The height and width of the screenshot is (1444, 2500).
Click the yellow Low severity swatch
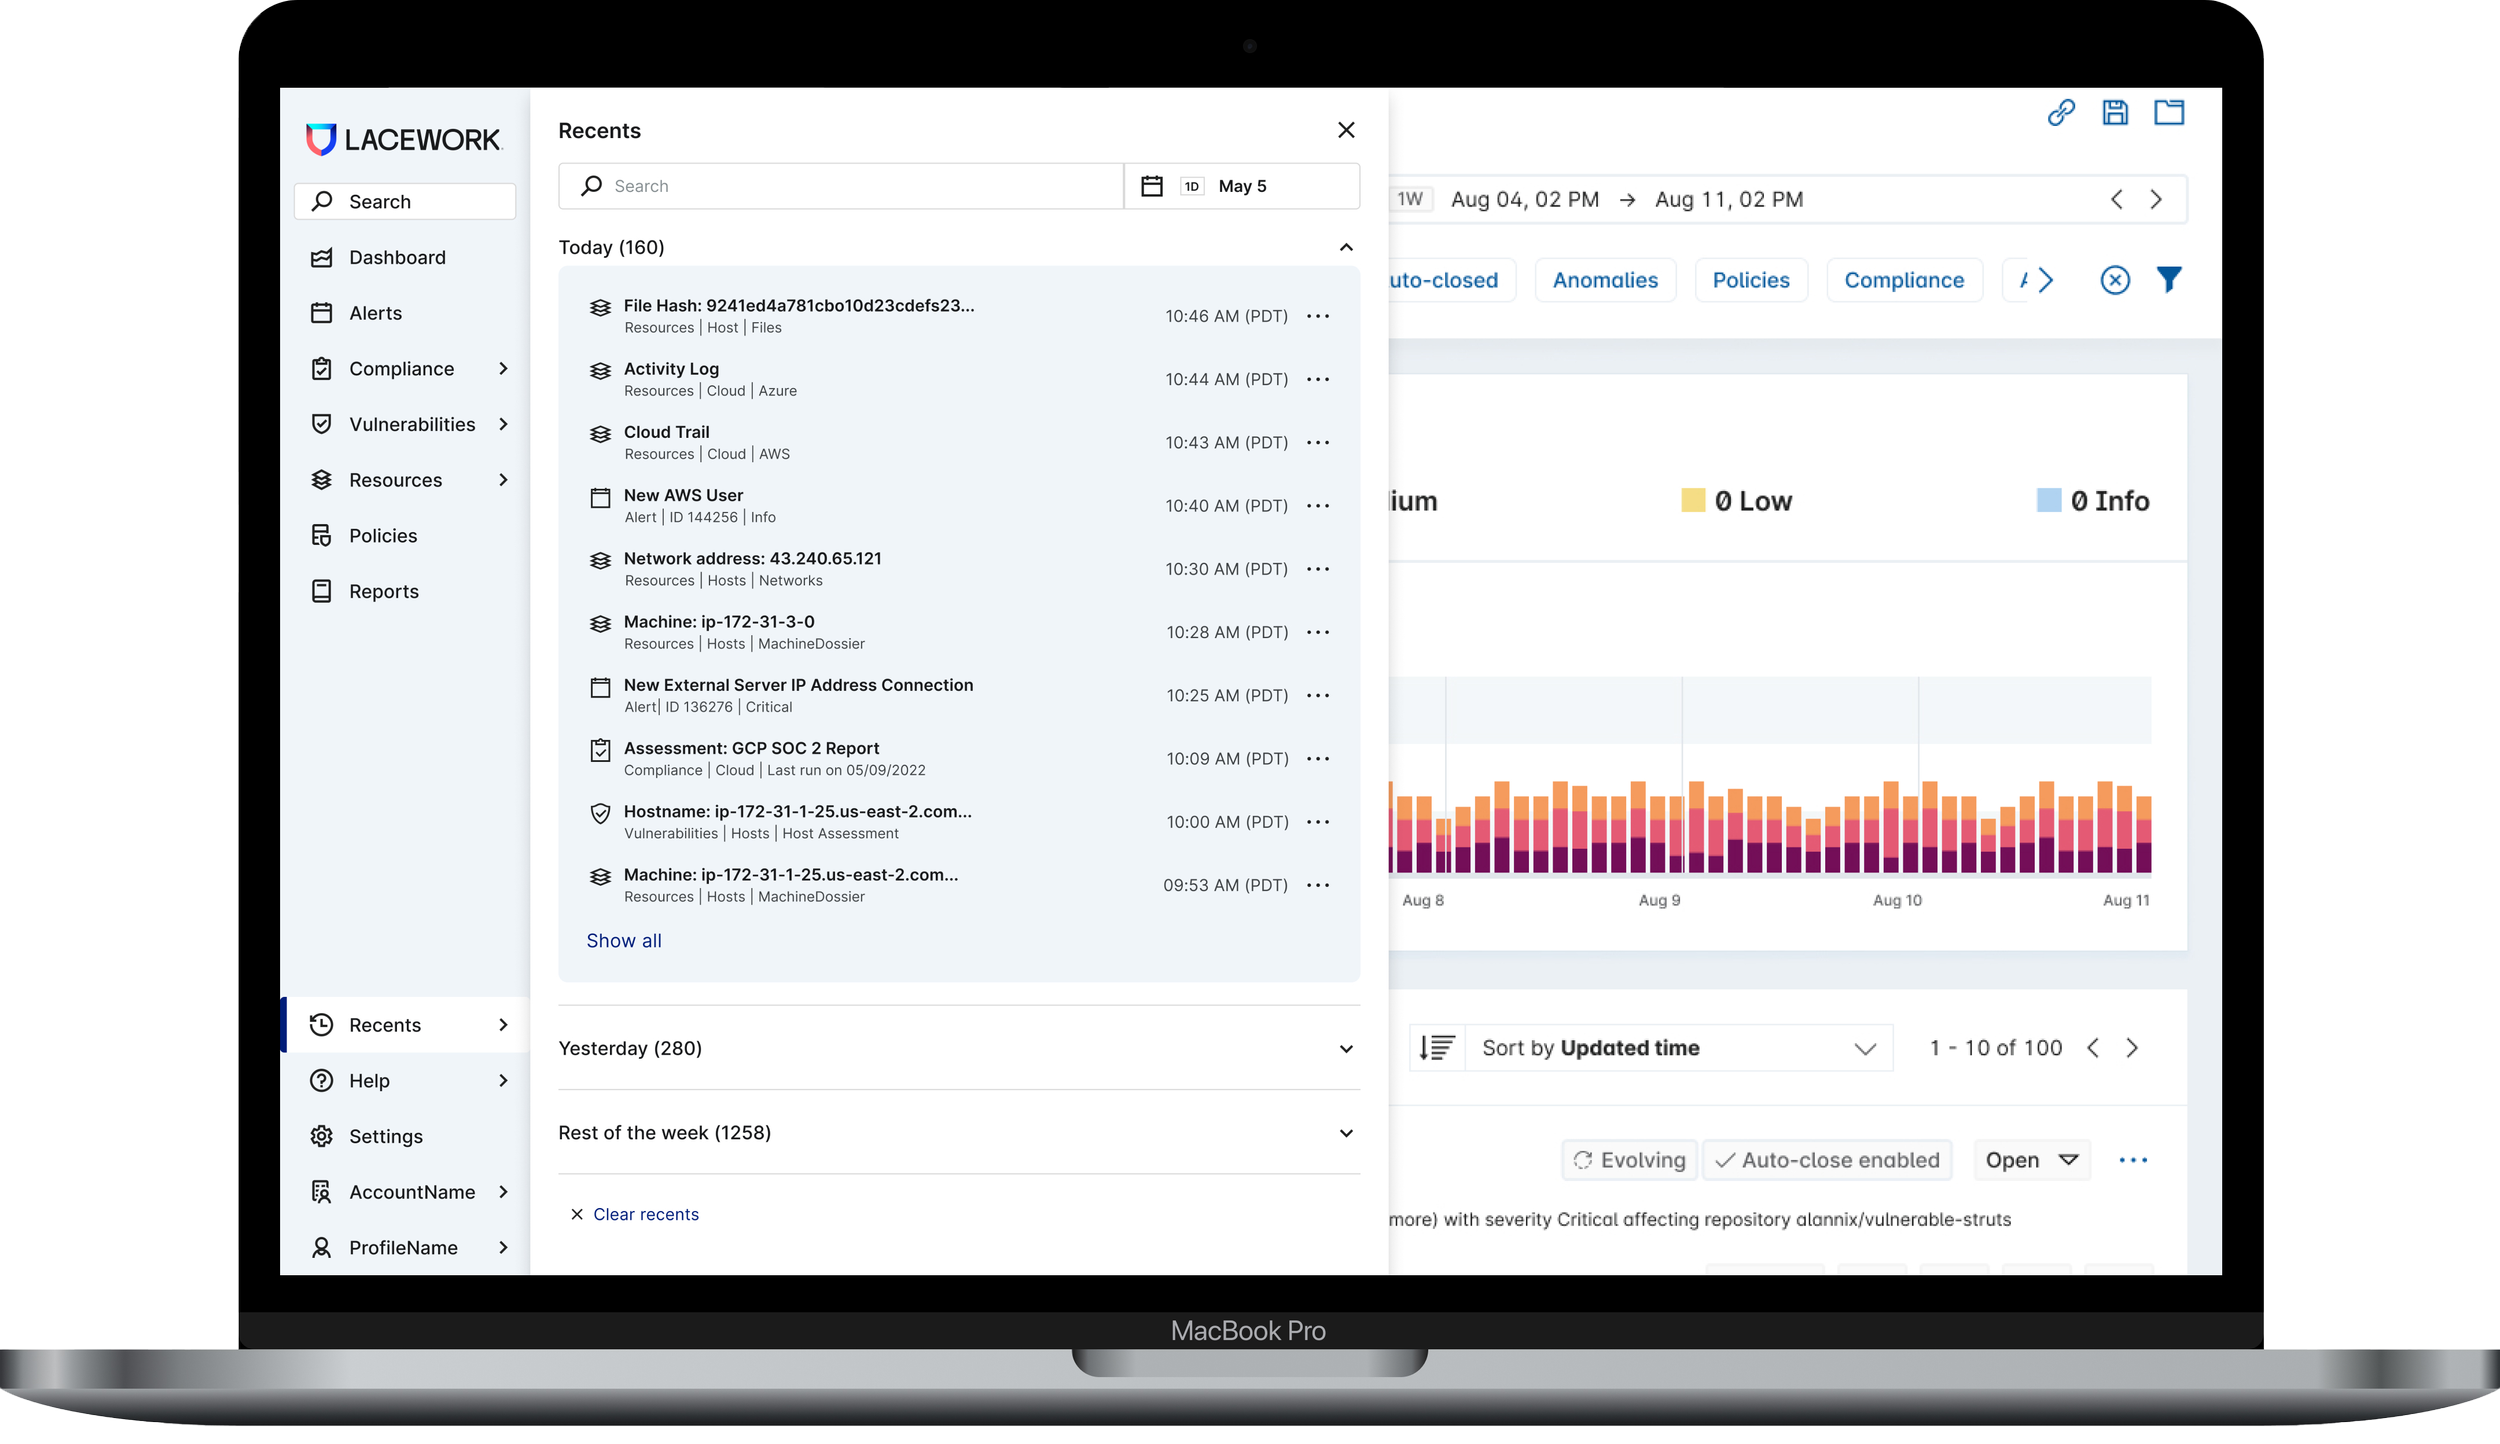point(1692,500)
